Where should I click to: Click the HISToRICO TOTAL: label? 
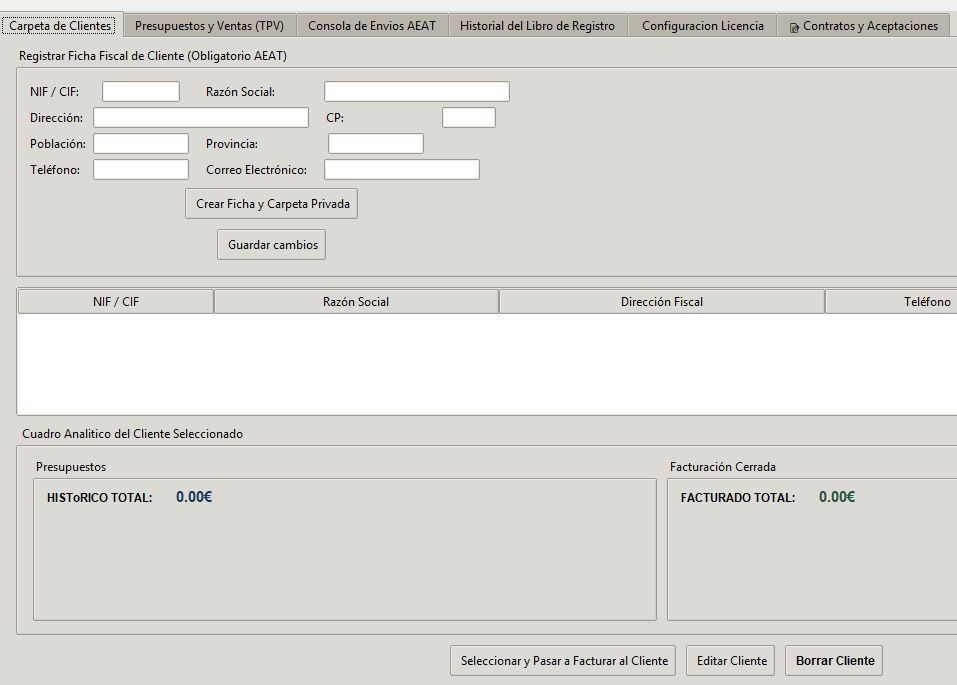pos(99,498)
